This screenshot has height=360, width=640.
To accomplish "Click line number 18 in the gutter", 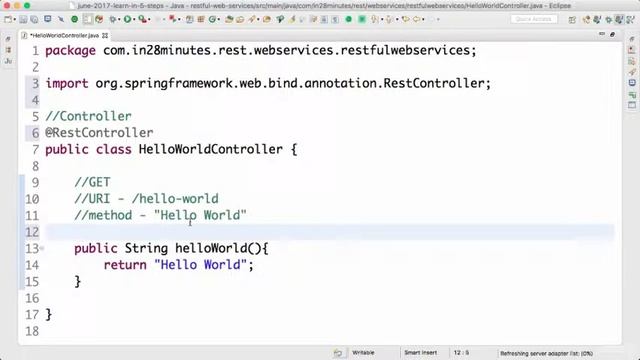I will [32, 331].
